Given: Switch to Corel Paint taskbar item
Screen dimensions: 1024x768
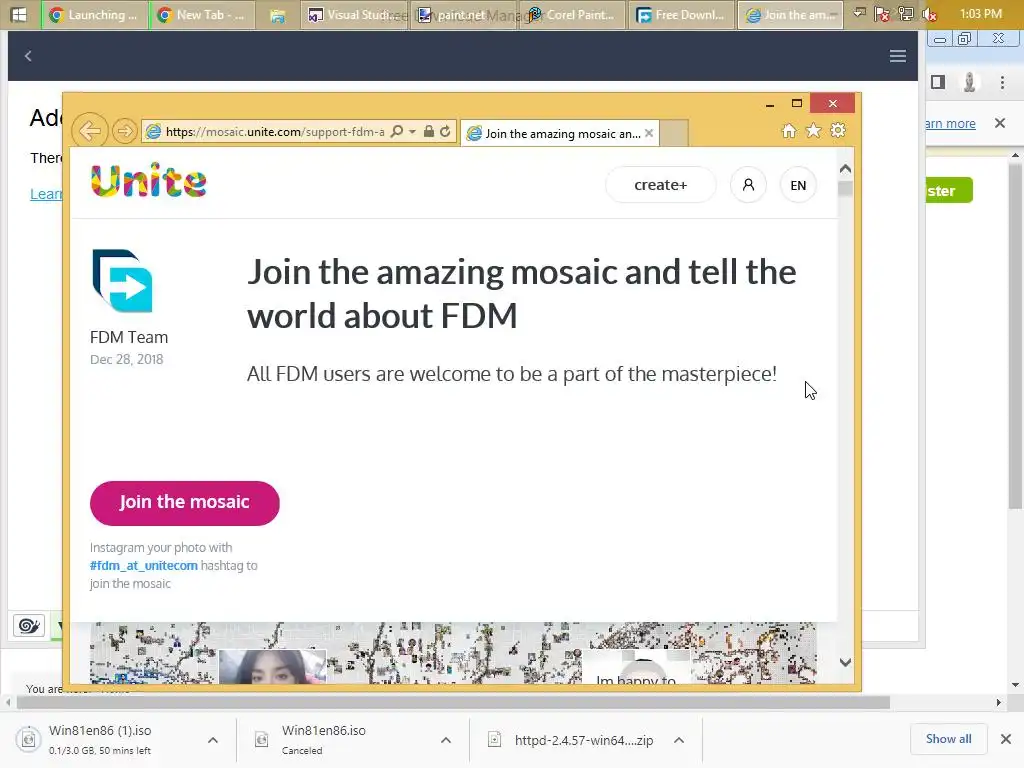Looking at the screenshot, I should click(x=572, y=14).
